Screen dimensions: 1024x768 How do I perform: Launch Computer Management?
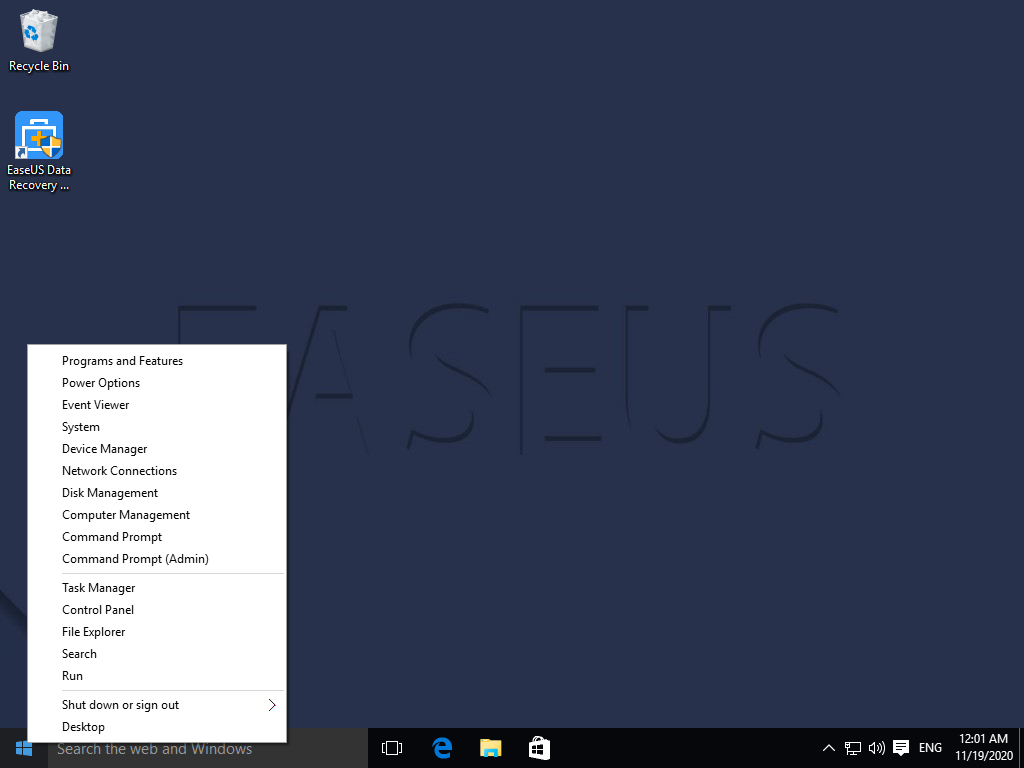[x=157, y=515]
